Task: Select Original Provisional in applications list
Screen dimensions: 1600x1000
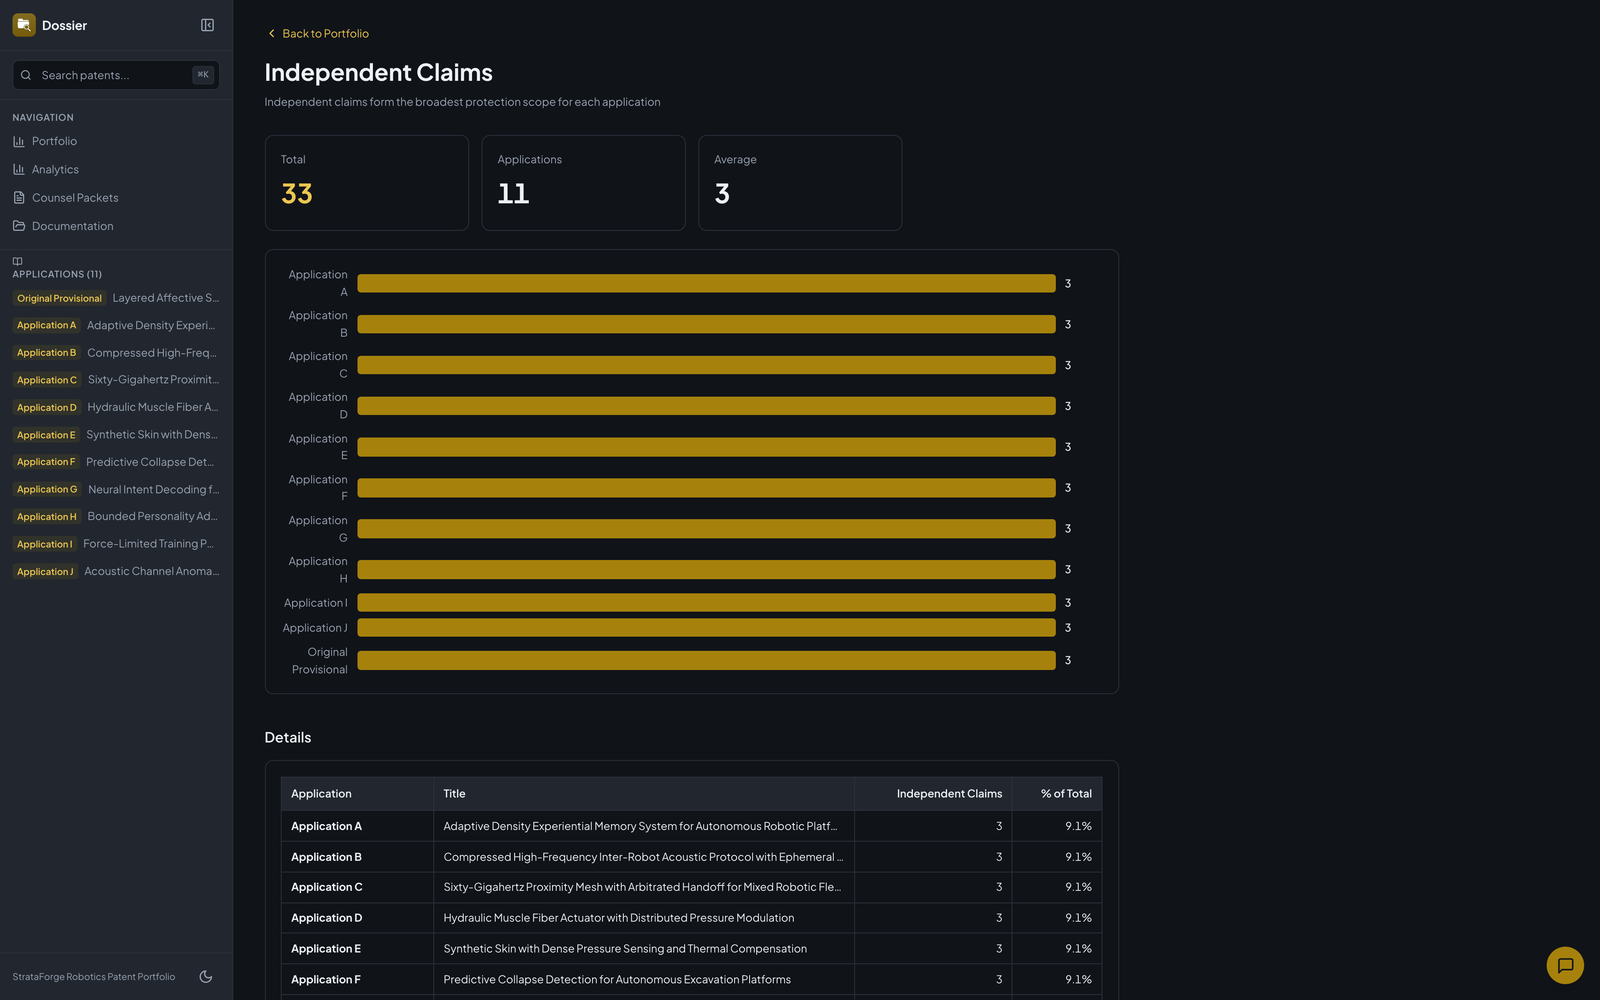Action: pos(116,298)
